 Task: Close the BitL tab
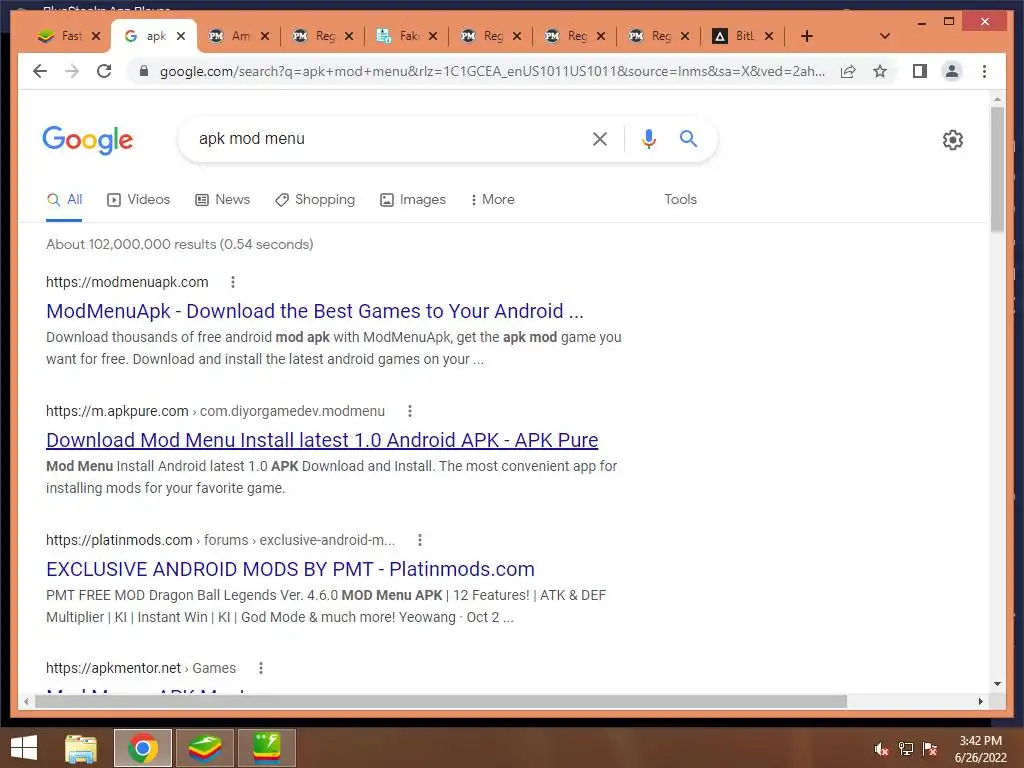click(769, 36)
